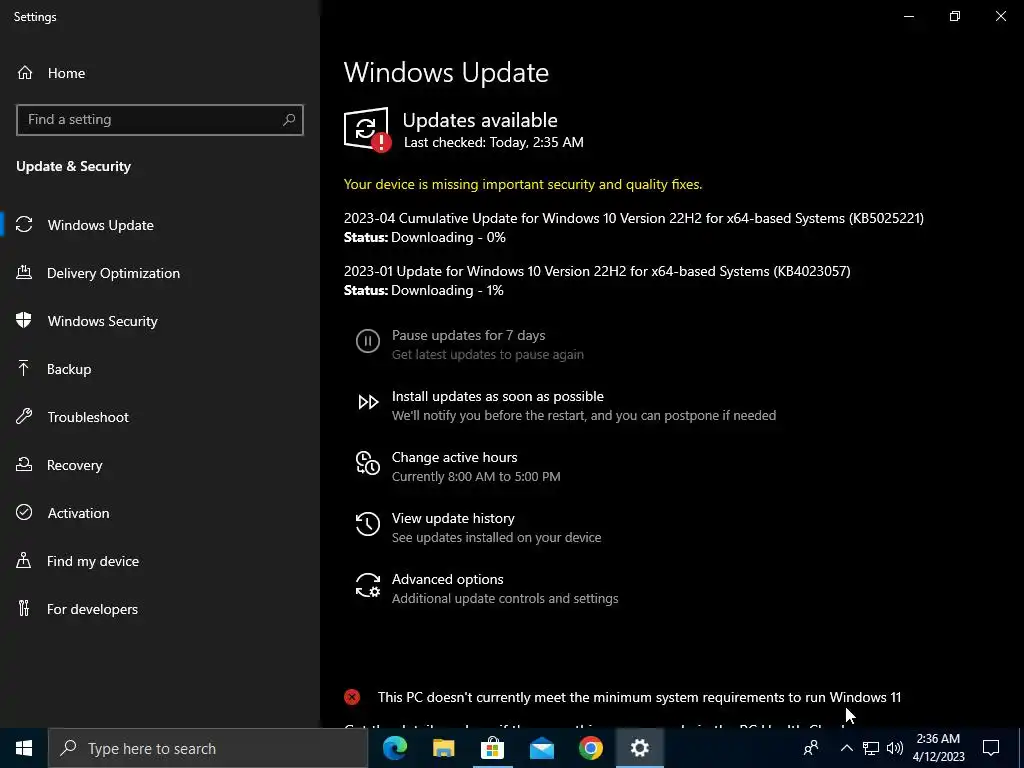This screenshot has height=768, width=1024.
Task: Click the clock icon for Change active hours
Action: click(368, 463)
